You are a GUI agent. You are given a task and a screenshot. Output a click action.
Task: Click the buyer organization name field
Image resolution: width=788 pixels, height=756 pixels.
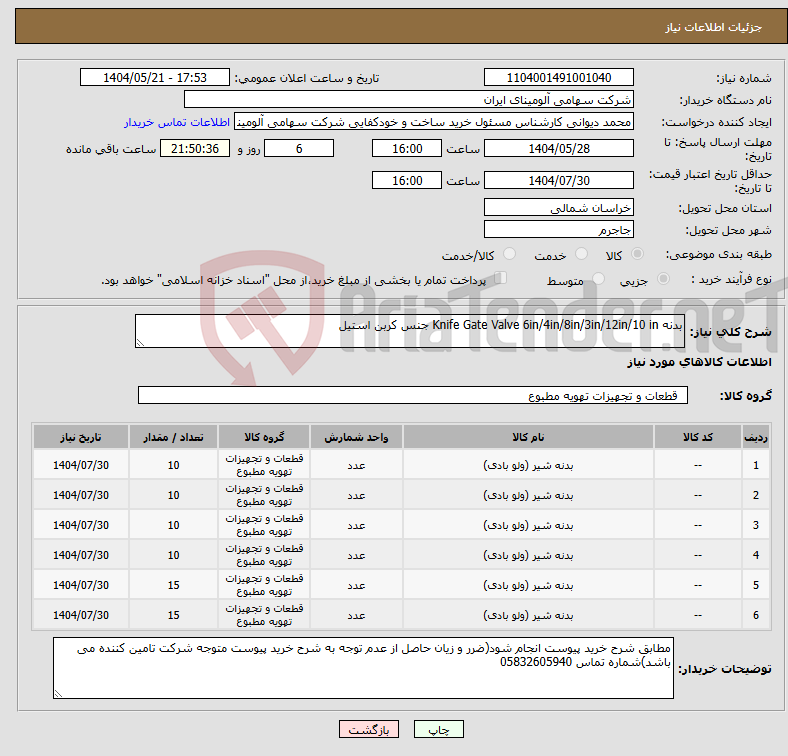[x=409, y=100]
